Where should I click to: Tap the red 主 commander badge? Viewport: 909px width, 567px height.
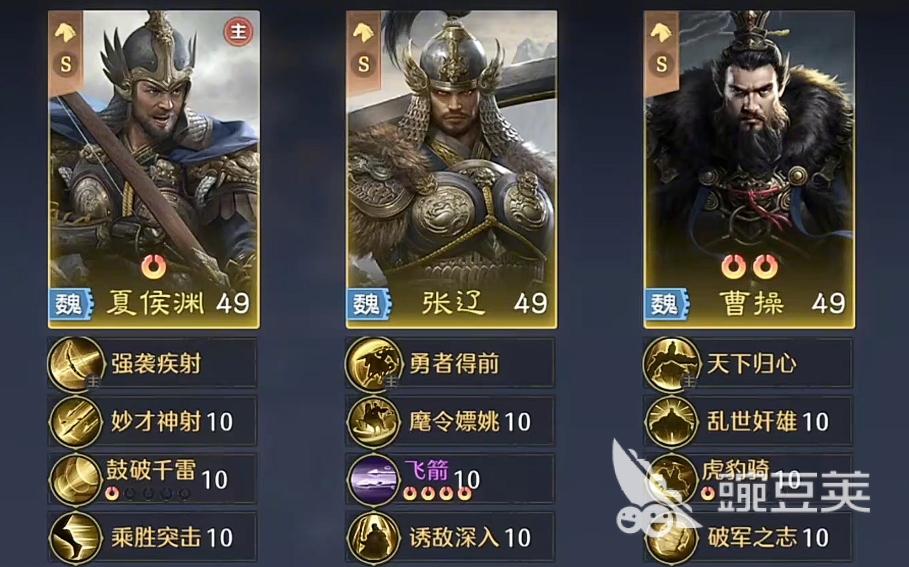coord(238,32)
